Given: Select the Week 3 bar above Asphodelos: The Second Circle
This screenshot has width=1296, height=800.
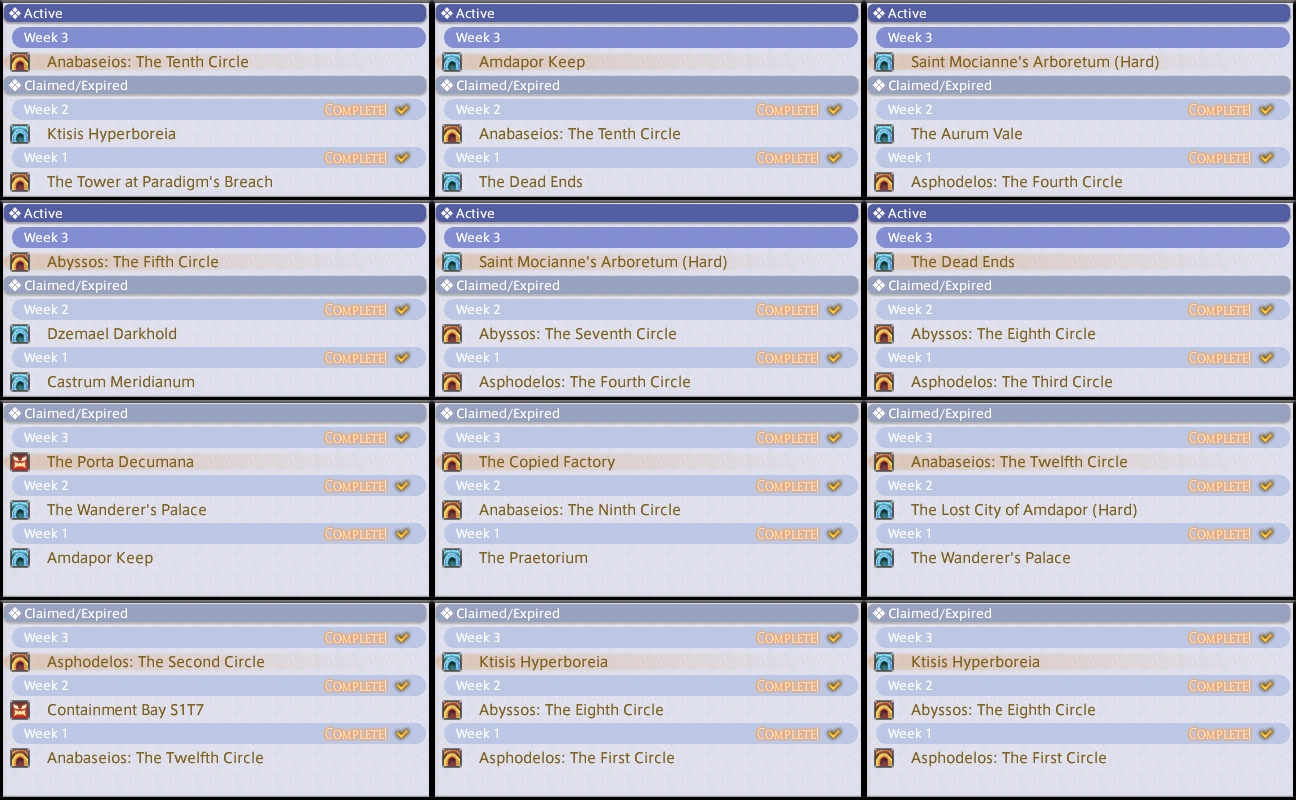Looking at the screenshot, I should point(219,638).
